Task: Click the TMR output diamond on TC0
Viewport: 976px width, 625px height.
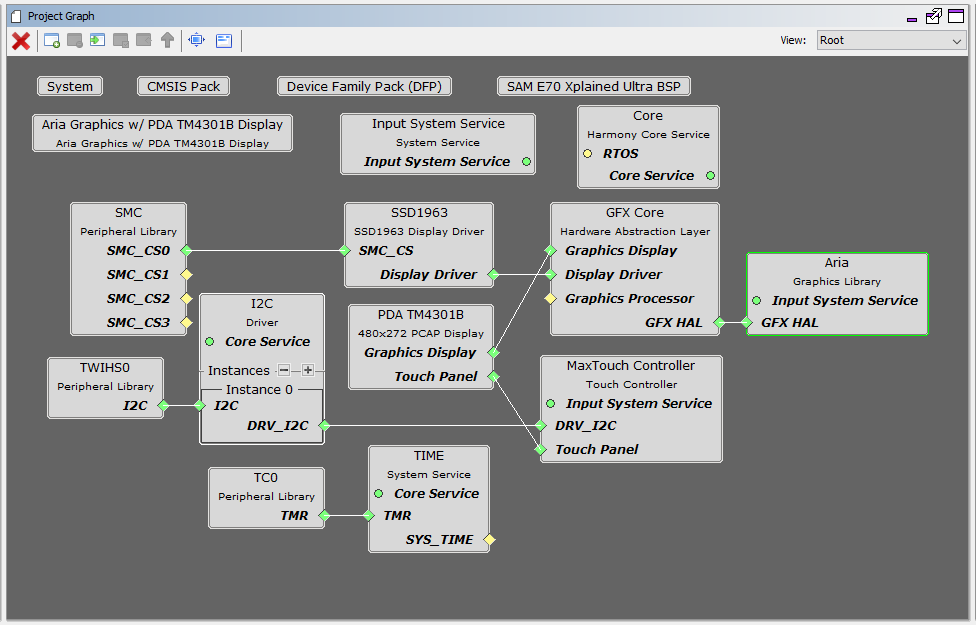Action: (x=324, y=515)
